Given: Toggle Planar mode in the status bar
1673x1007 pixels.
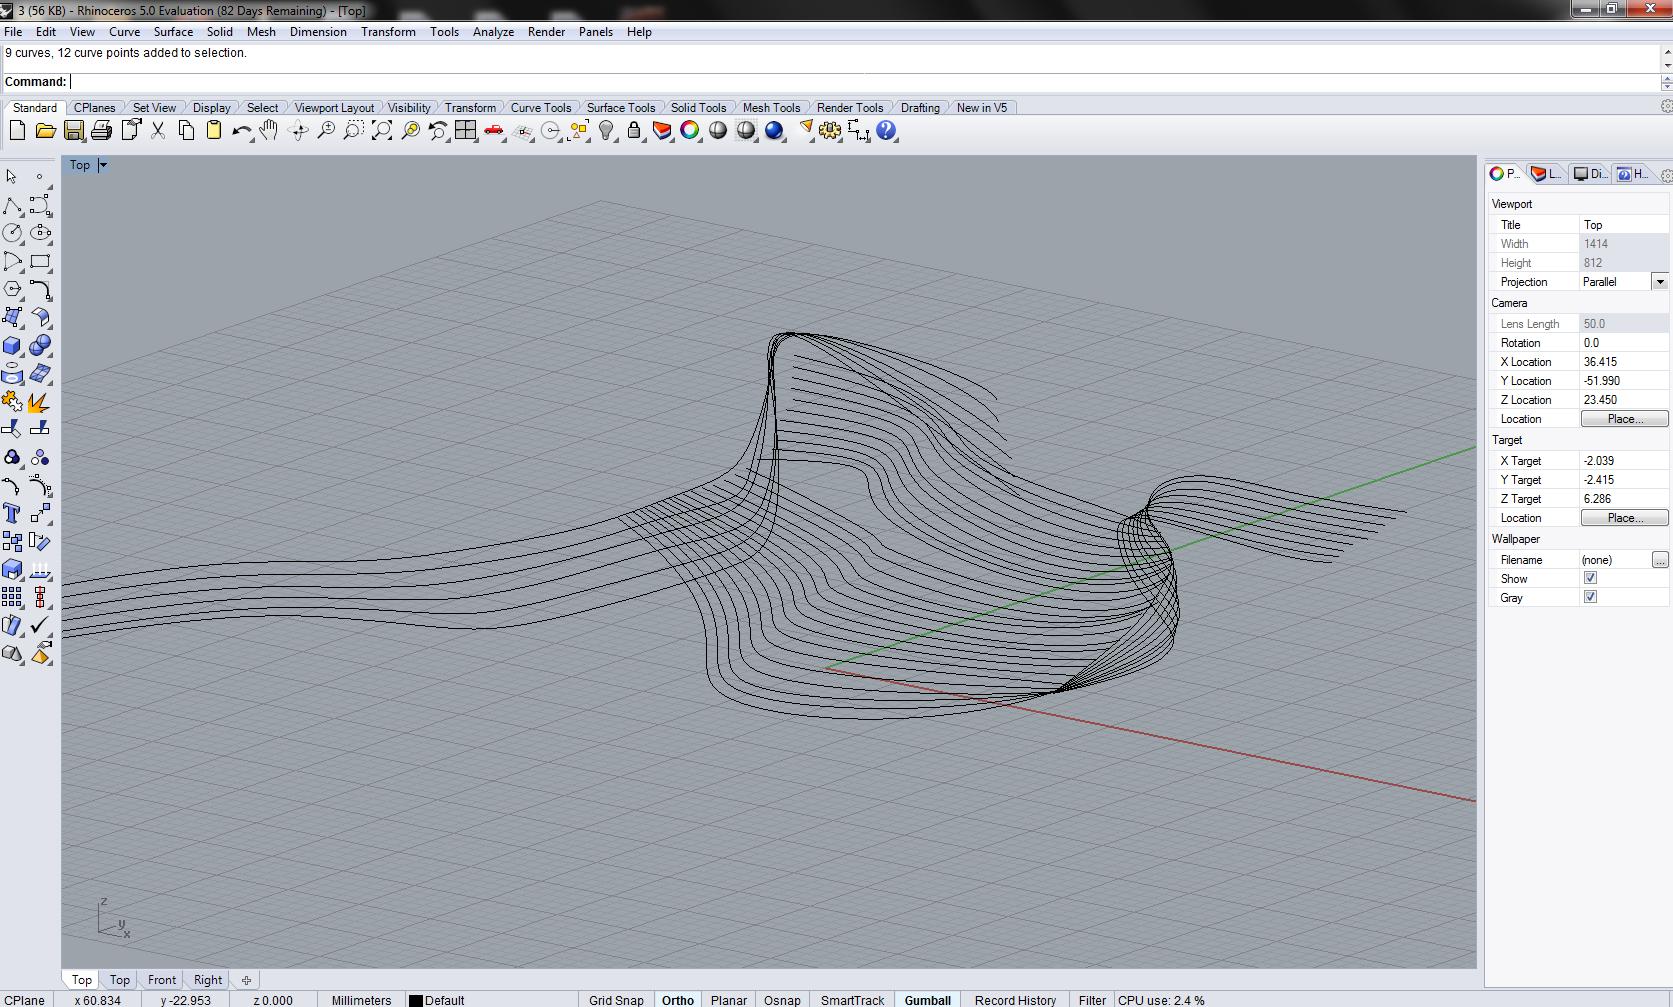Looking at the screenshot, I should (729, 1000).
